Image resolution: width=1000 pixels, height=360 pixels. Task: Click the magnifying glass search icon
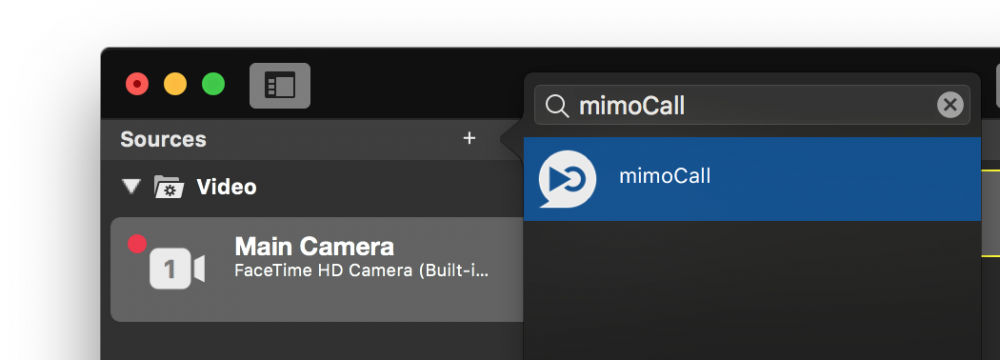pos(557,105)
